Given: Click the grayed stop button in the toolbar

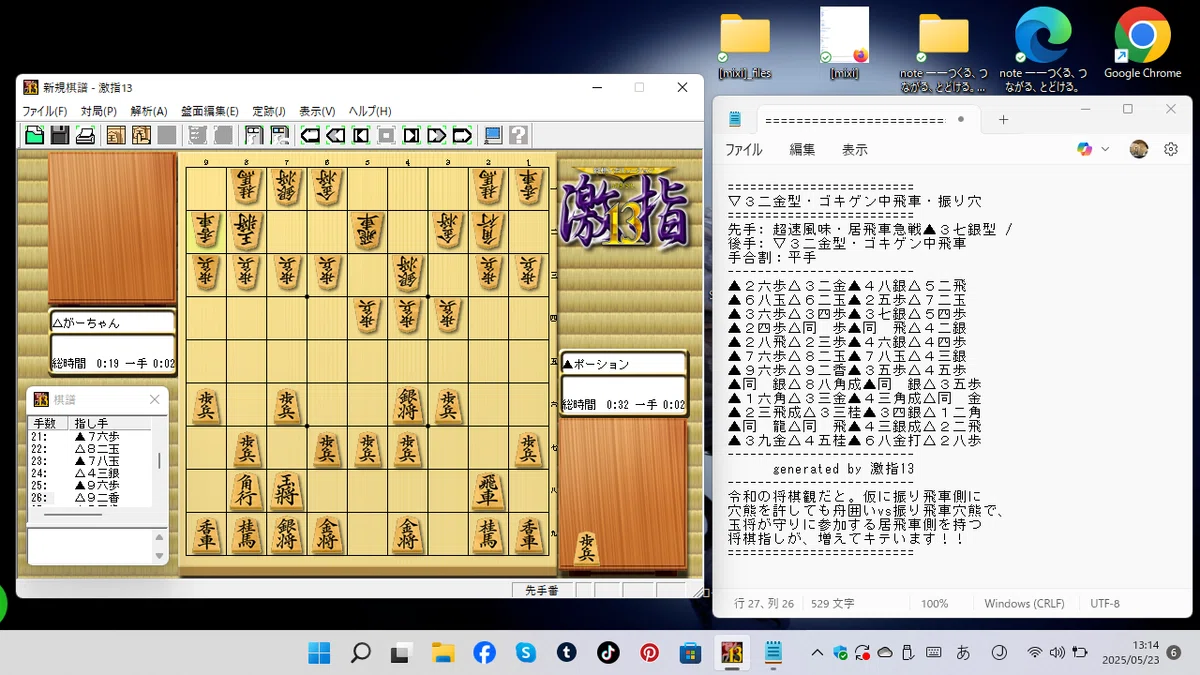Looking at the screenshot, I should [386, 135].
